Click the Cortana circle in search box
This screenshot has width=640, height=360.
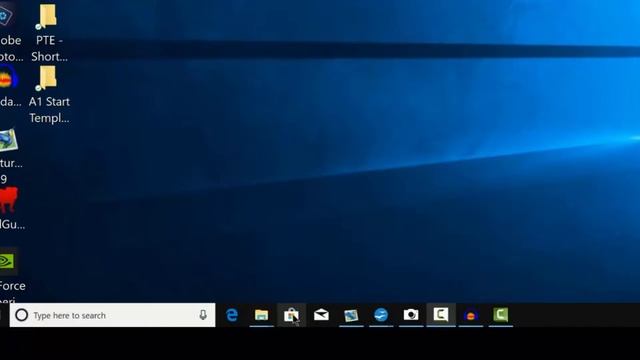(22, 315)
